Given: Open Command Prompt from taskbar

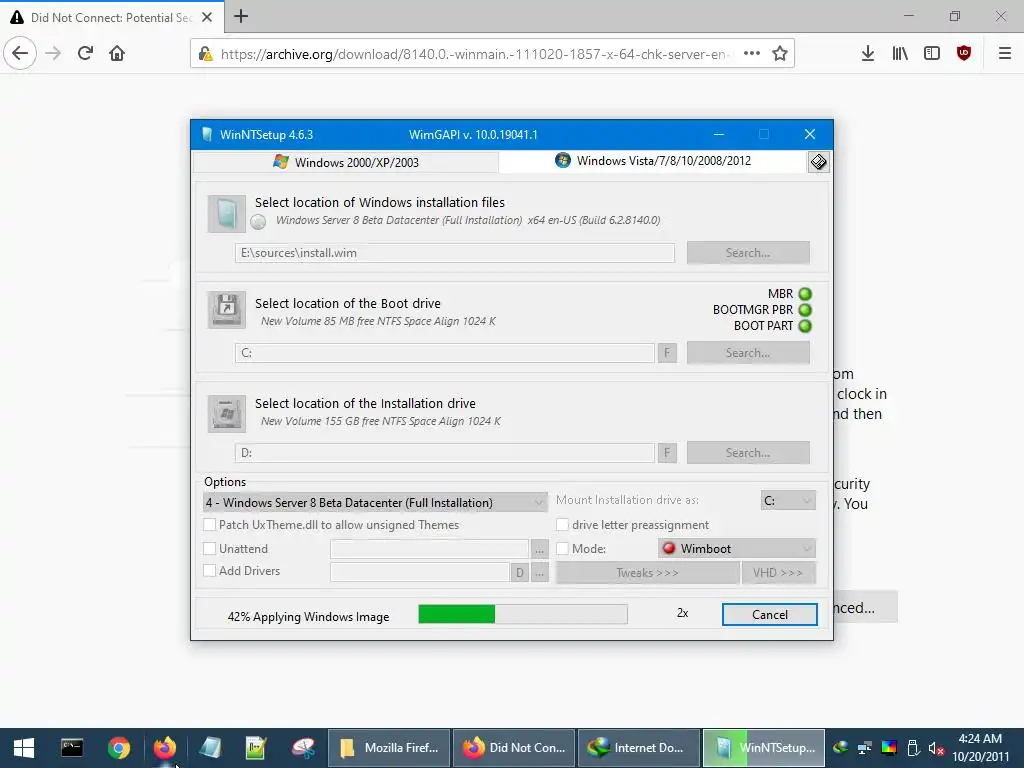Looking at the screenshot, I should click(x=72, y=748).
